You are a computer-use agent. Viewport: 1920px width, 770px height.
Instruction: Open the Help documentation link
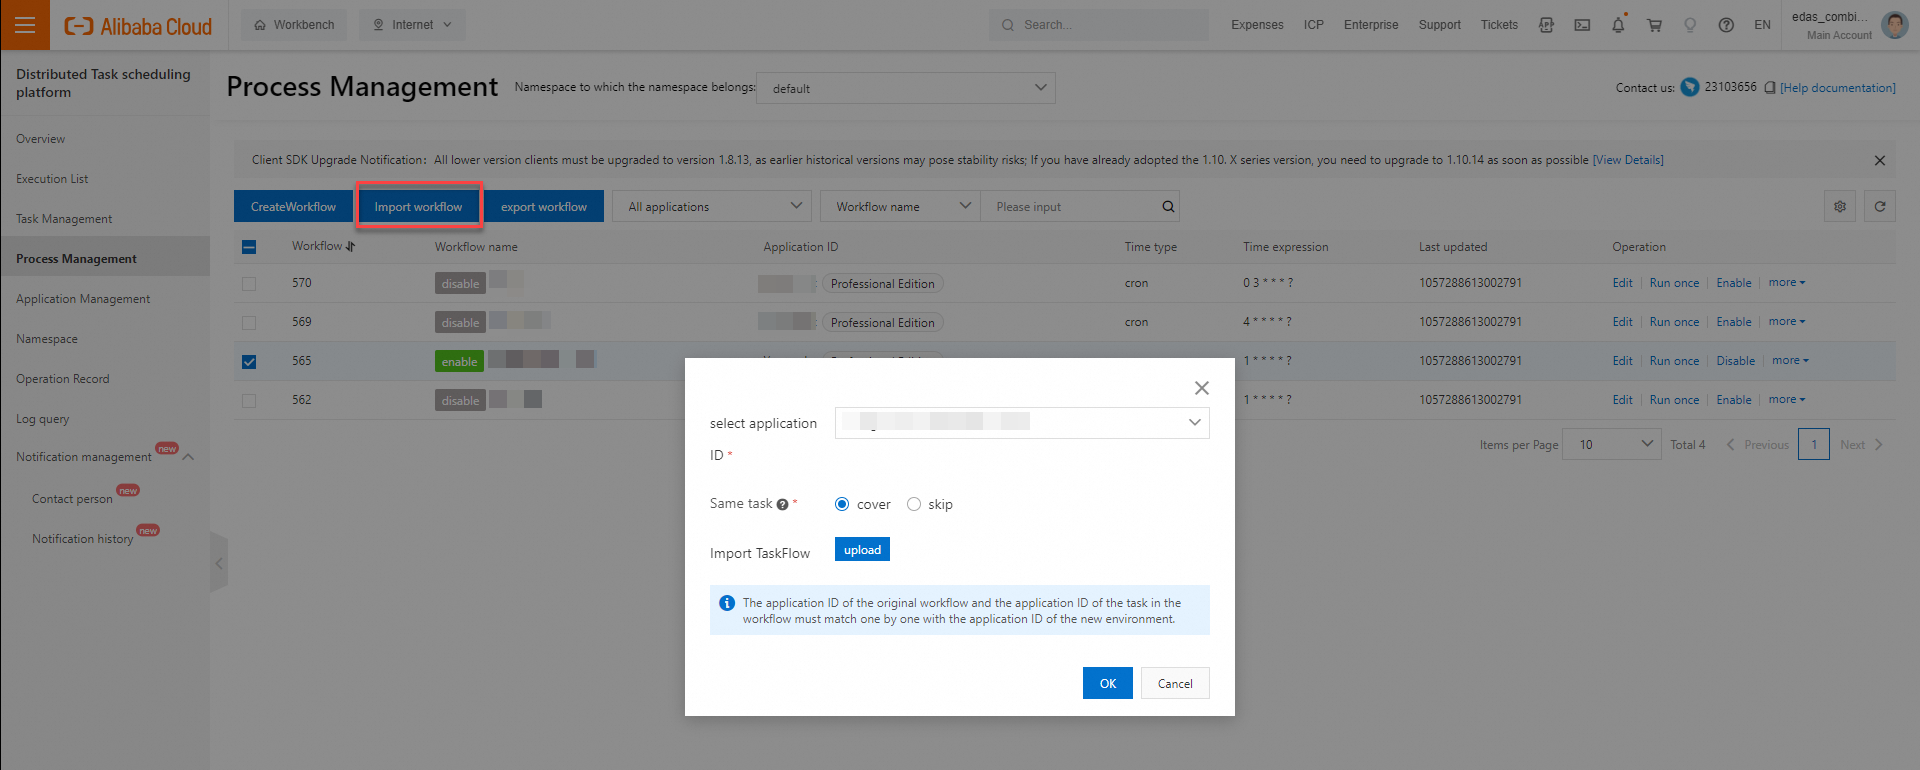click(x=1838, y=88)
